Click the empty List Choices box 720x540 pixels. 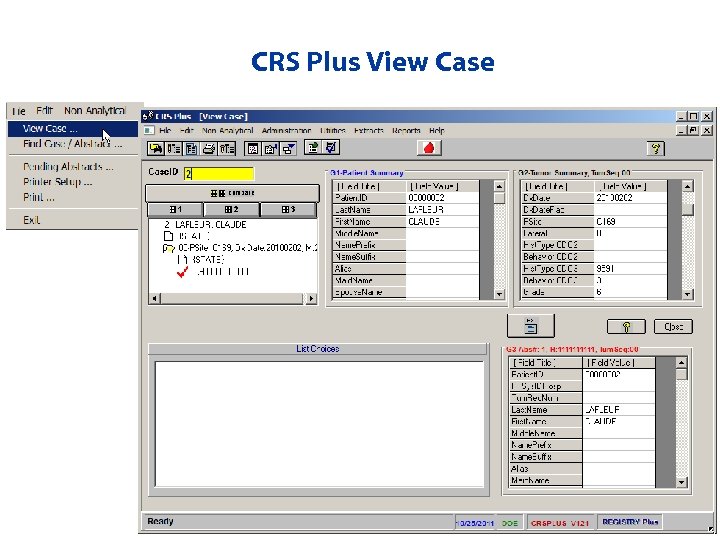click(320, 424)
